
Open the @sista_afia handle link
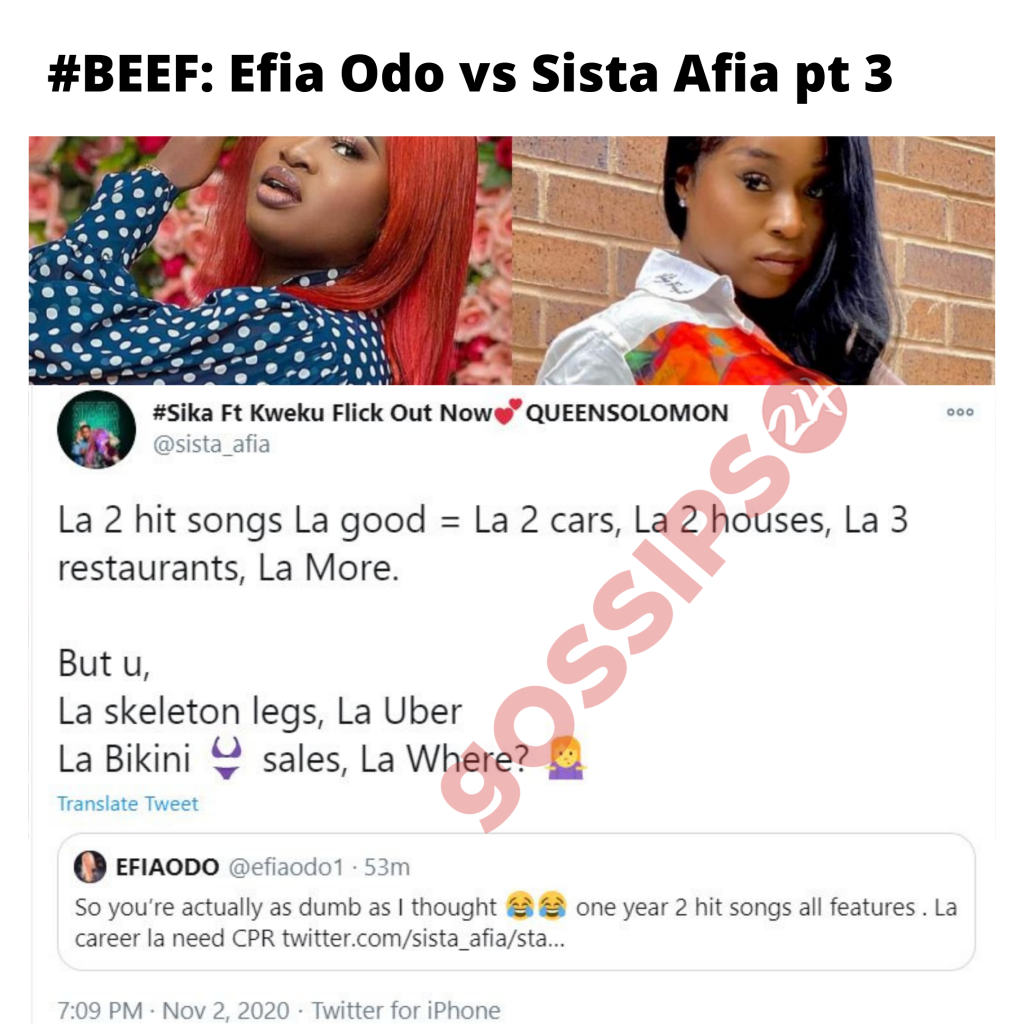point(211,444)
